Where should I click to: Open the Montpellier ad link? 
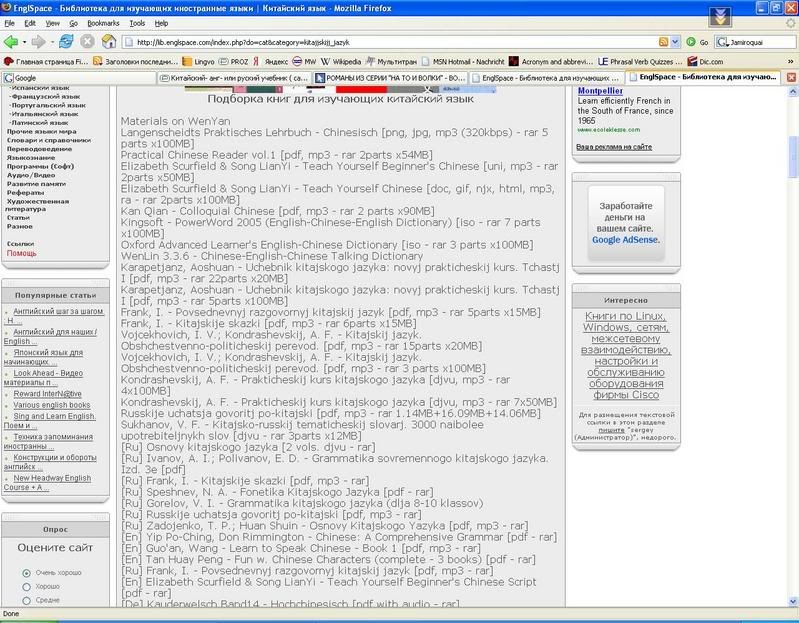point(600,91)
